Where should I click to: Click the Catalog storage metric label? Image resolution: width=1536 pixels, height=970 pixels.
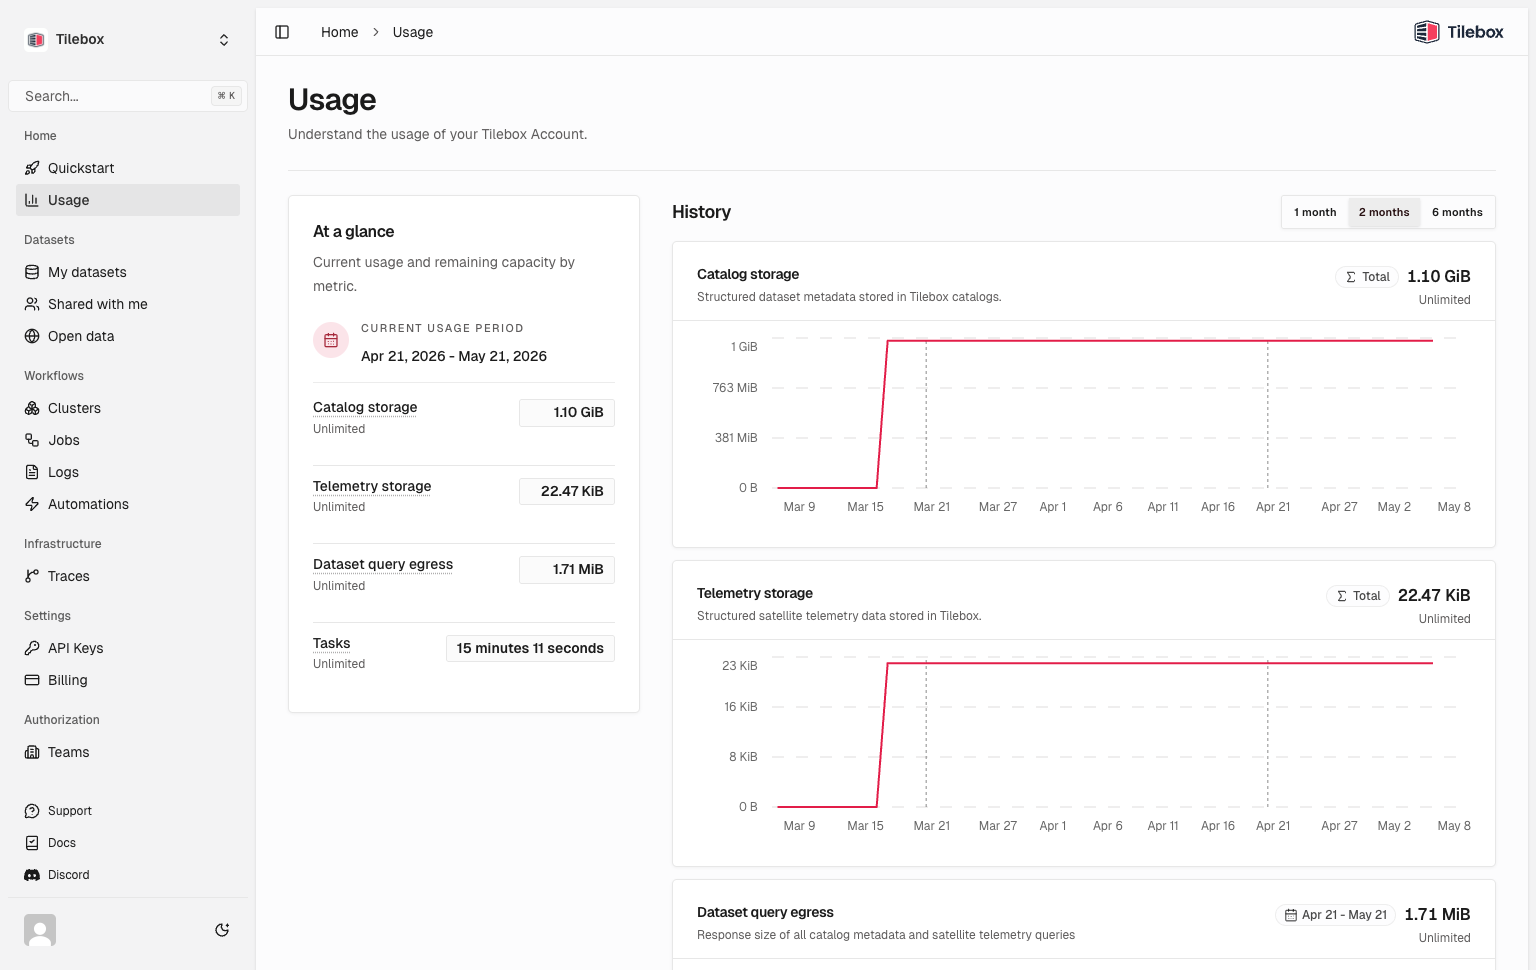[x=365, y=407]
